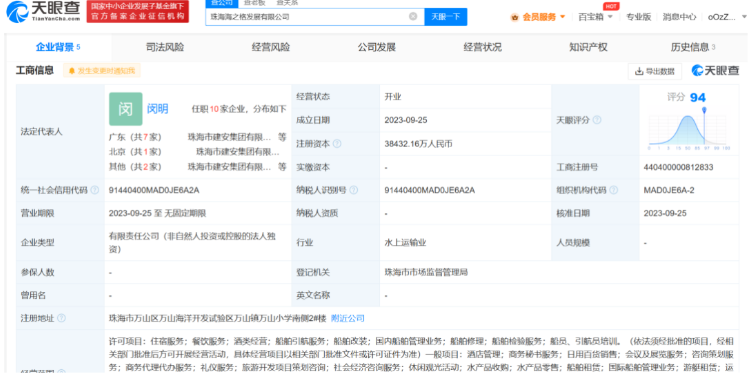
Task: Click the 水上运输业 industry value
Action: pyautogui.click(x=405, y=243)
